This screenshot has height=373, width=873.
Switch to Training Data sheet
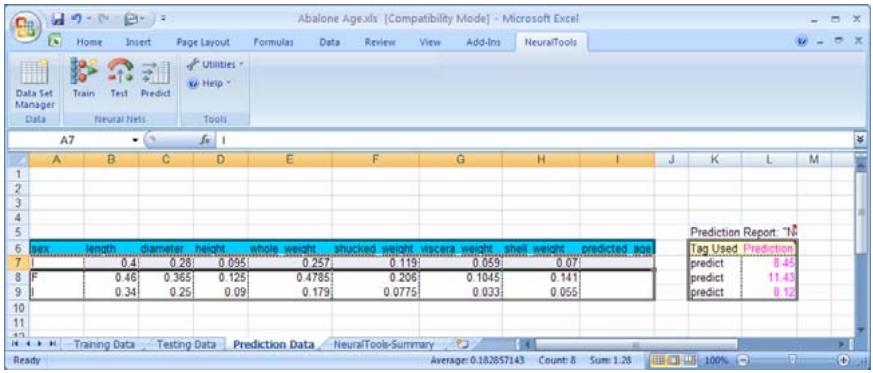(x=105, y=344)
